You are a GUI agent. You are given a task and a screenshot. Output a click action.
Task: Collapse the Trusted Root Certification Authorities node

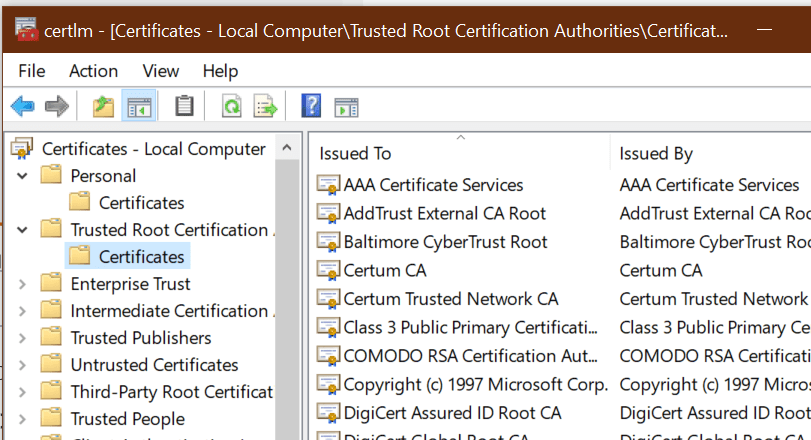click(x=22, y=230)
